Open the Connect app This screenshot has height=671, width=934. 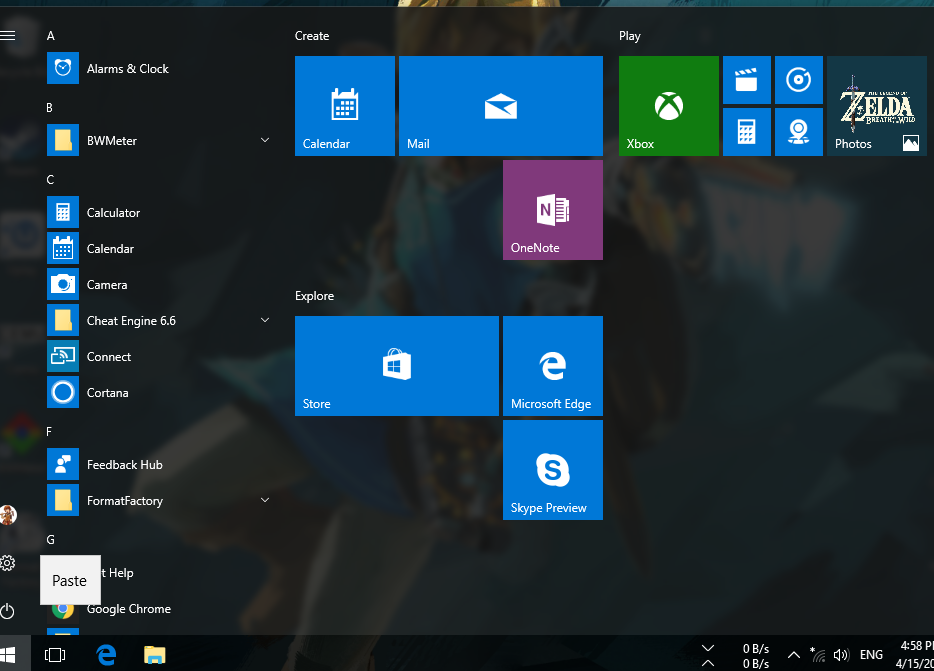[158, 356]
